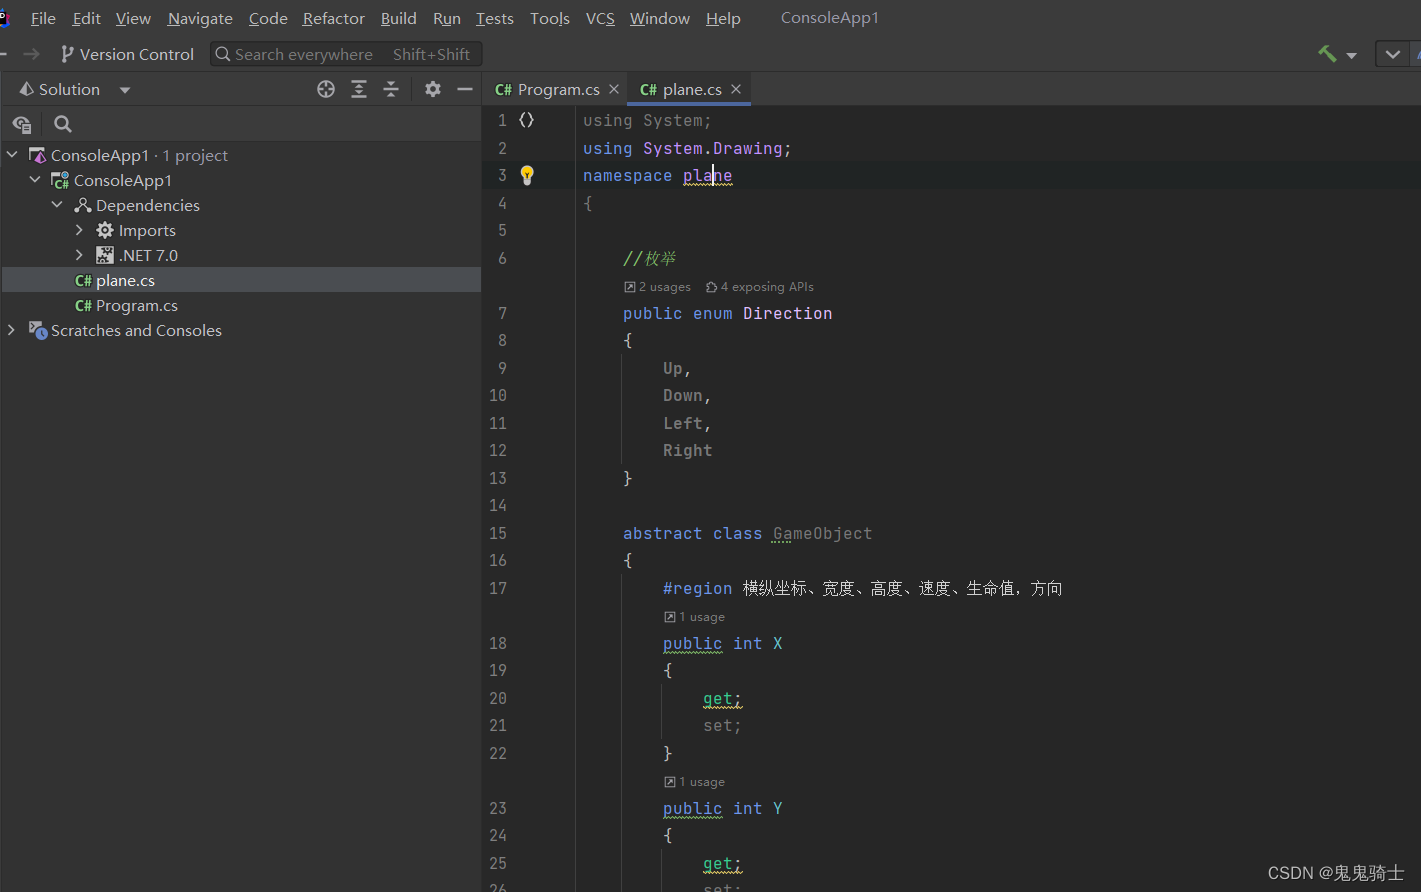Viewport: 1421px width, 892px height.
Task: Click the build hammer icon
Action: [x=1327, y=54]
